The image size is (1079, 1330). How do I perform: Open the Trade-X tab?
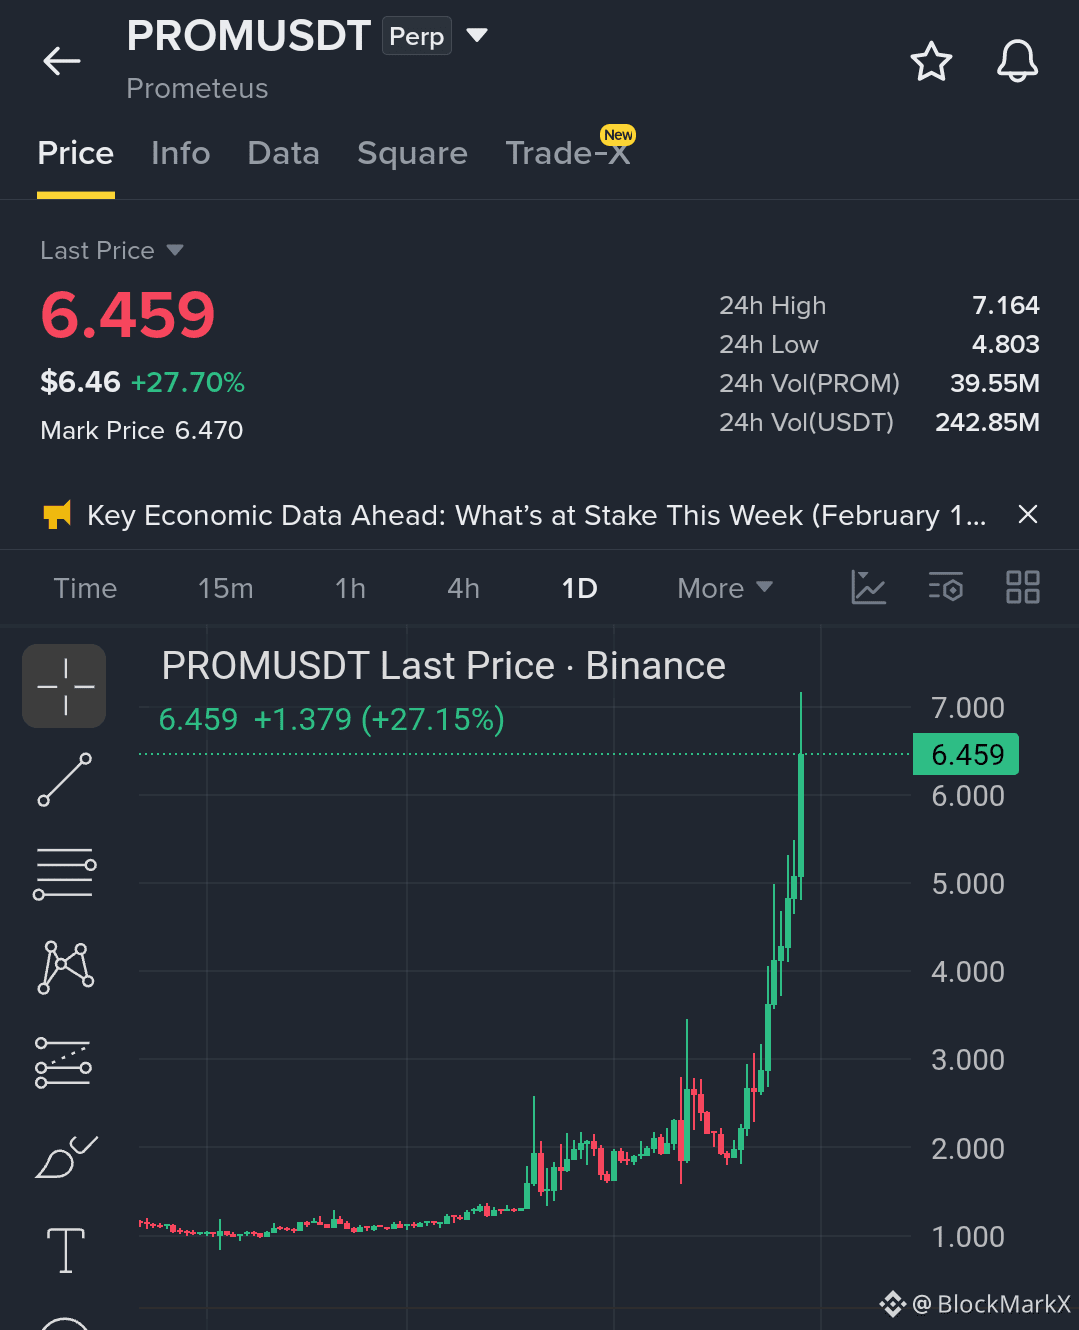pyautogui.click(x=569, y=153)
